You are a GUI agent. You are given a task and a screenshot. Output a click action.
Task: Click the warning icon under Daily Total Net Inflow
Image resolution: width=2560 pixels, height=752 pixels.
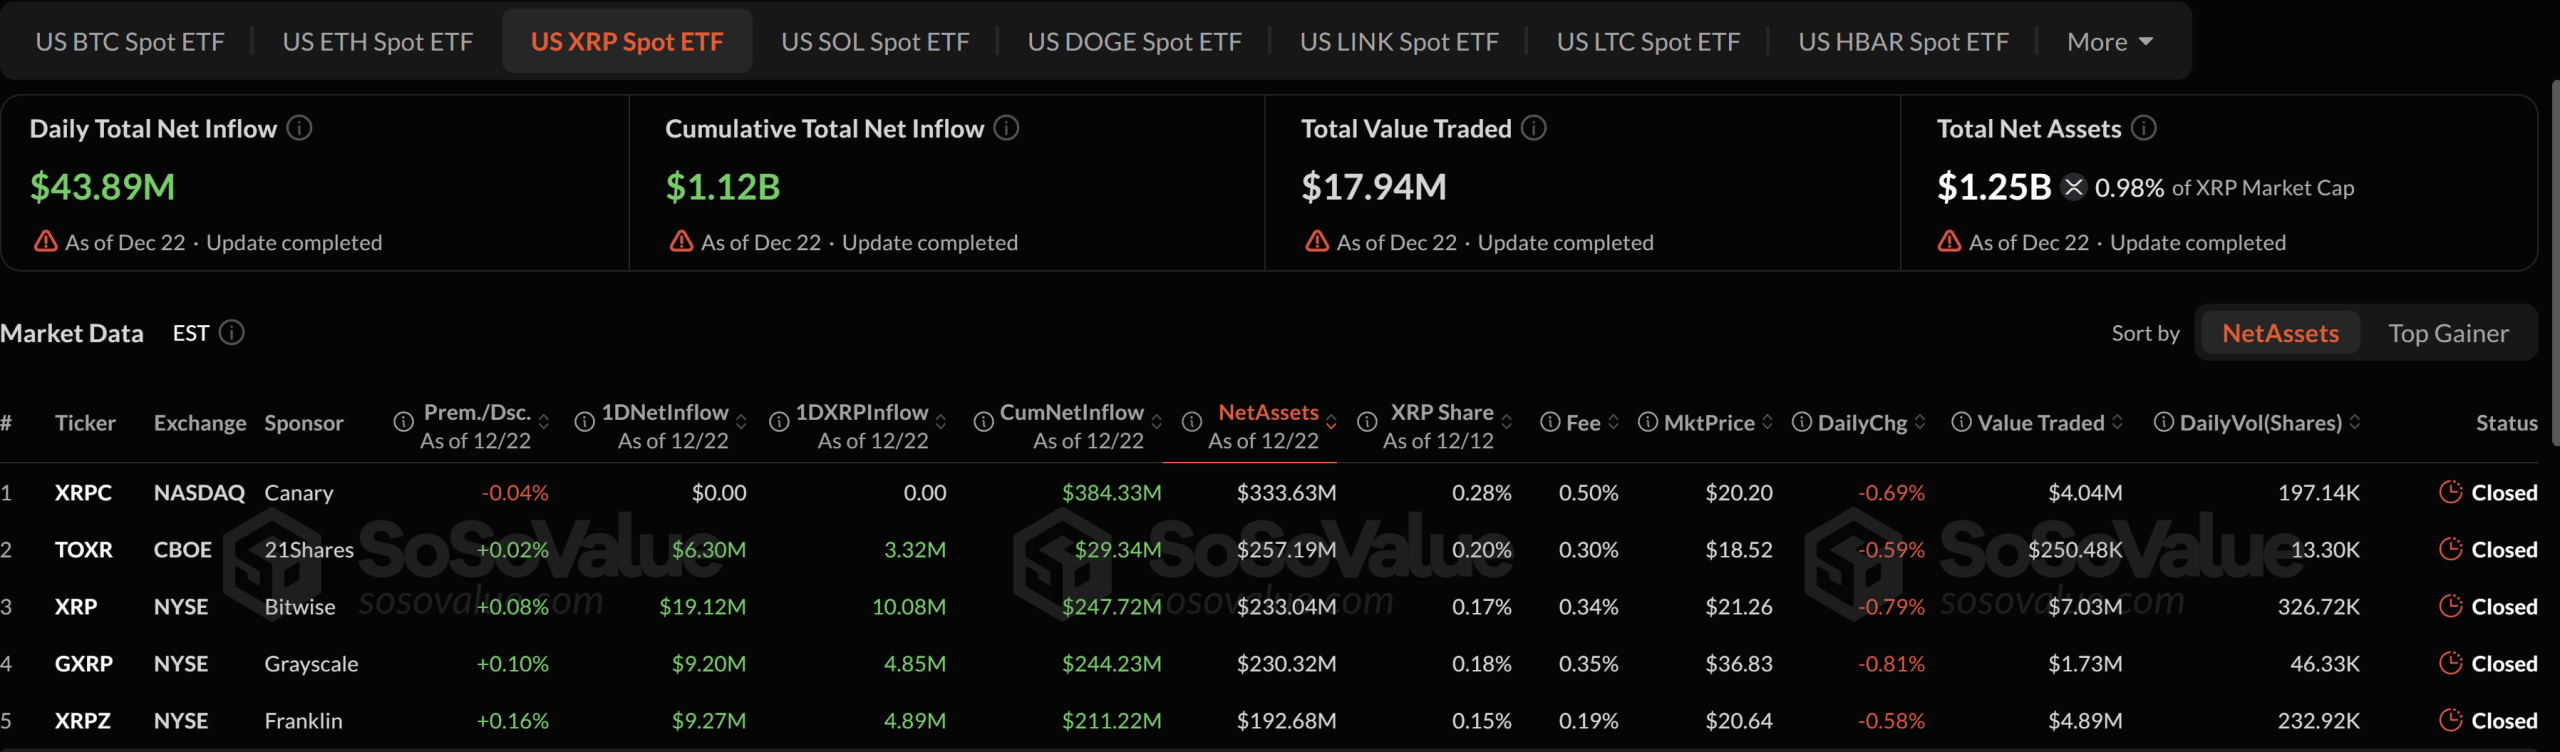click(45, 241)
